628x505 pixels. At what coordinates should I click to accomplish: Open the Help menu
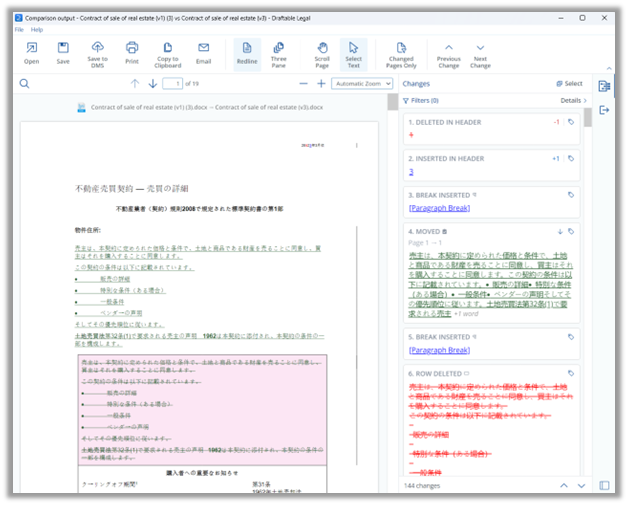click(37, 30)
